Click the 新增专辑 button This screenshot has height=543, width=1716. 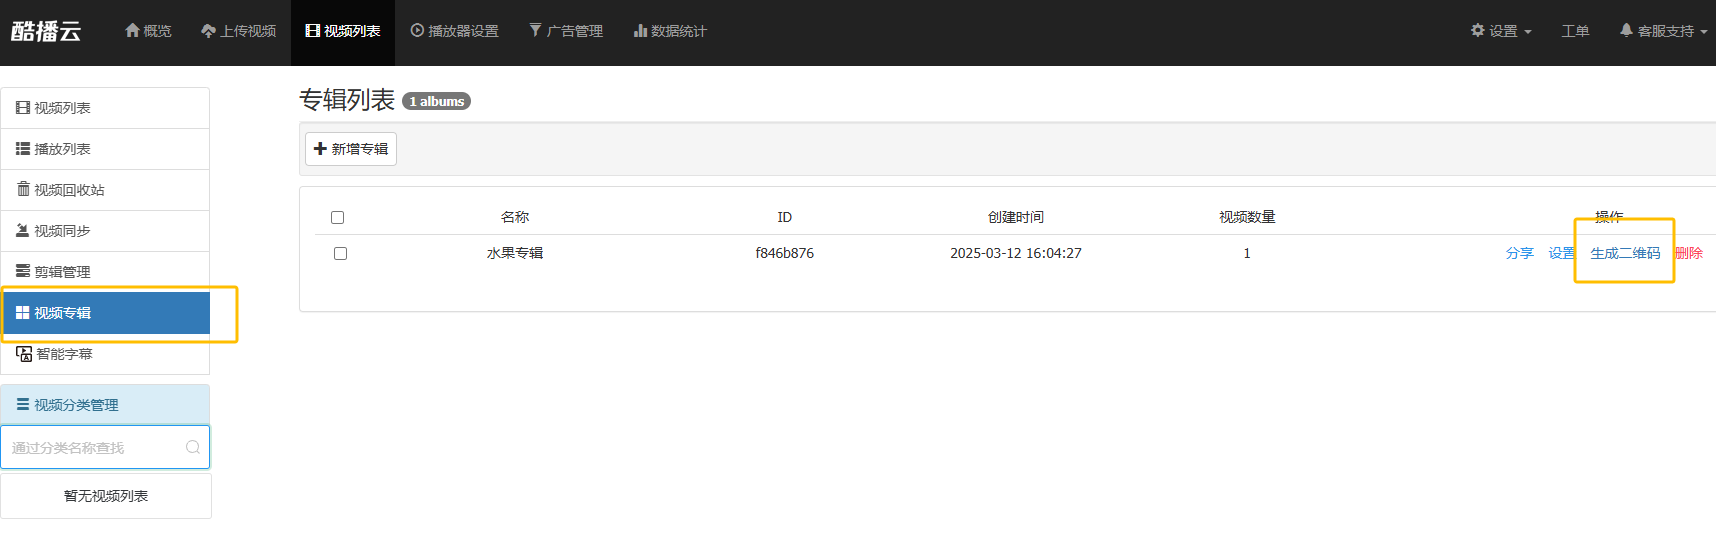coord(351,149)
